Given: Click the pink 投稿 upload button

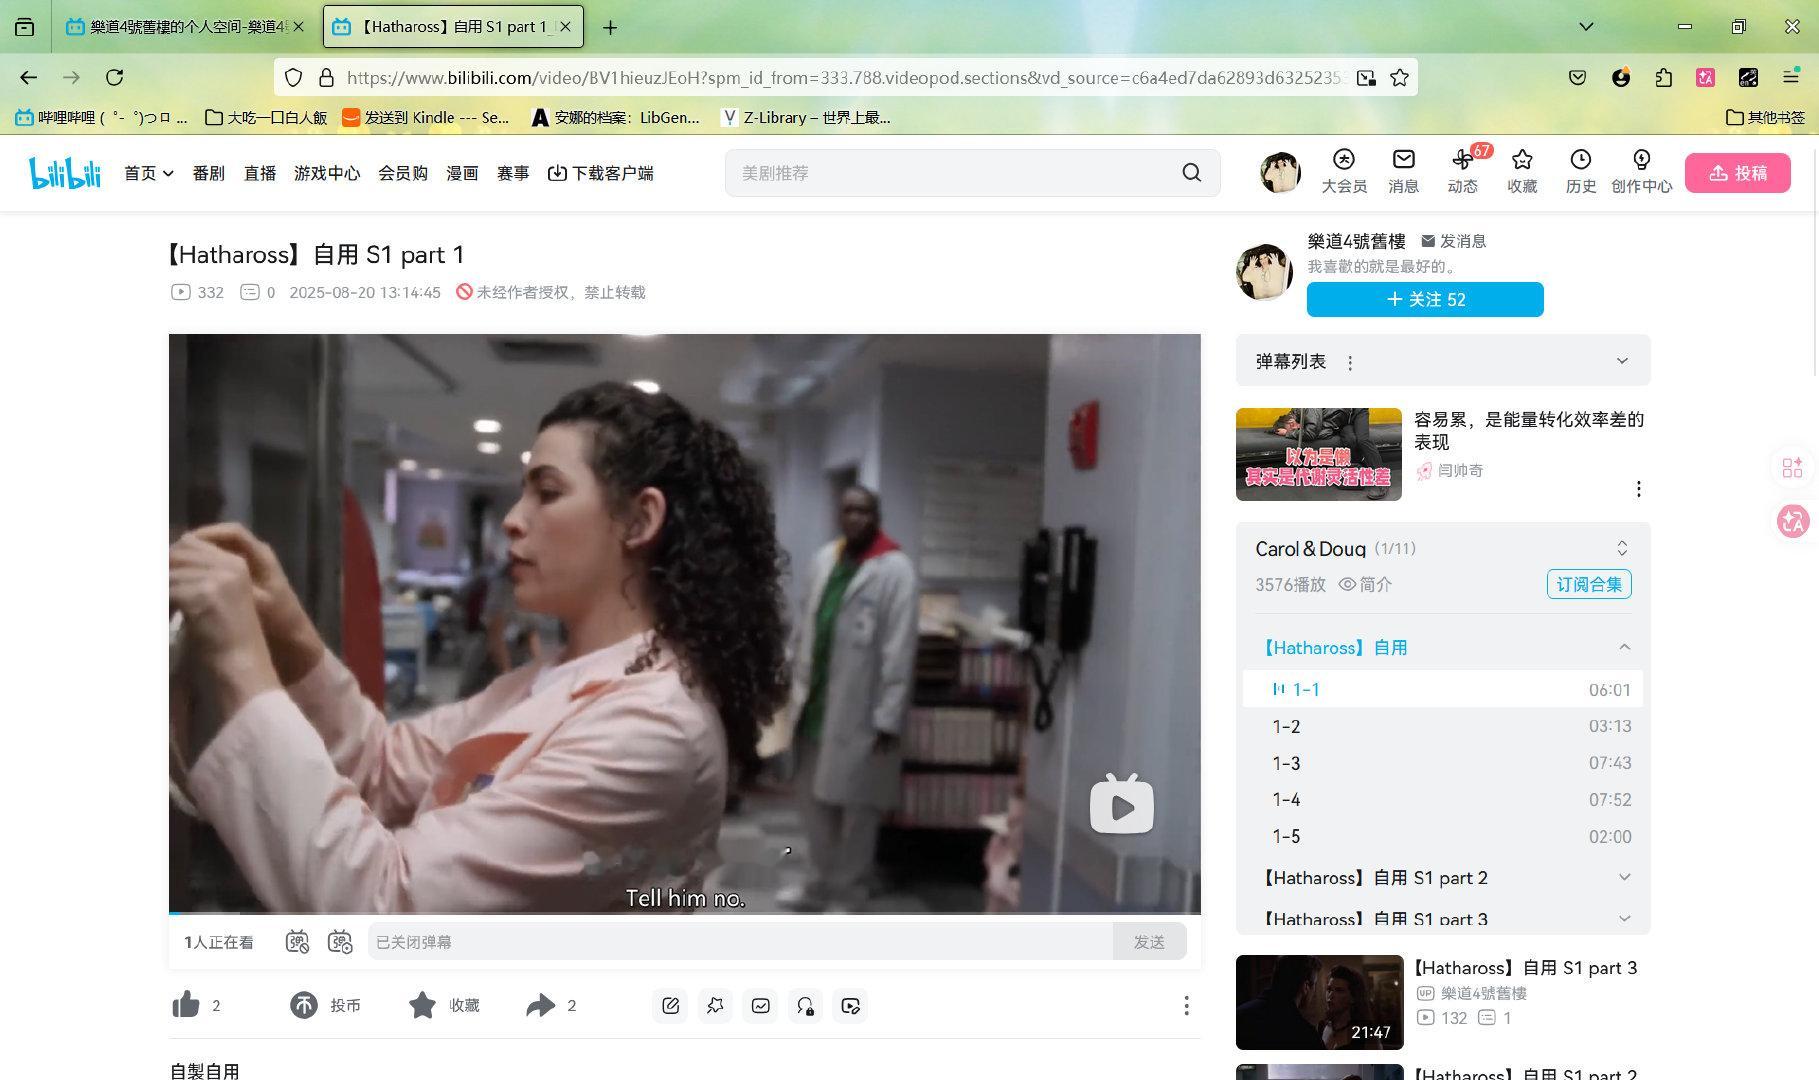Looking at the screenshot, I should pyautogui.click(x=1737, y=173).
